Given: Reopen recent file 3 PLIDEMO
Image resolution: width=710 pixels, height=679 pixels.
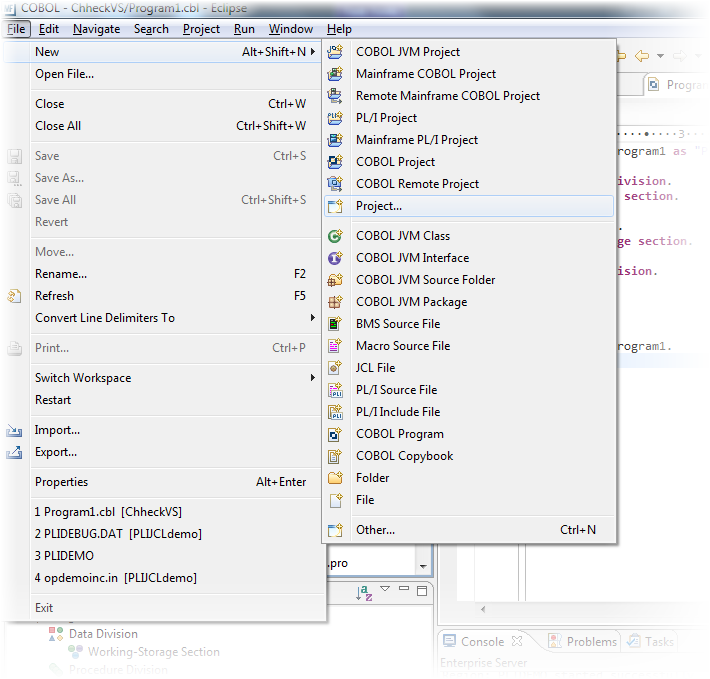Looking at the screenshot, I should [175, 556].
